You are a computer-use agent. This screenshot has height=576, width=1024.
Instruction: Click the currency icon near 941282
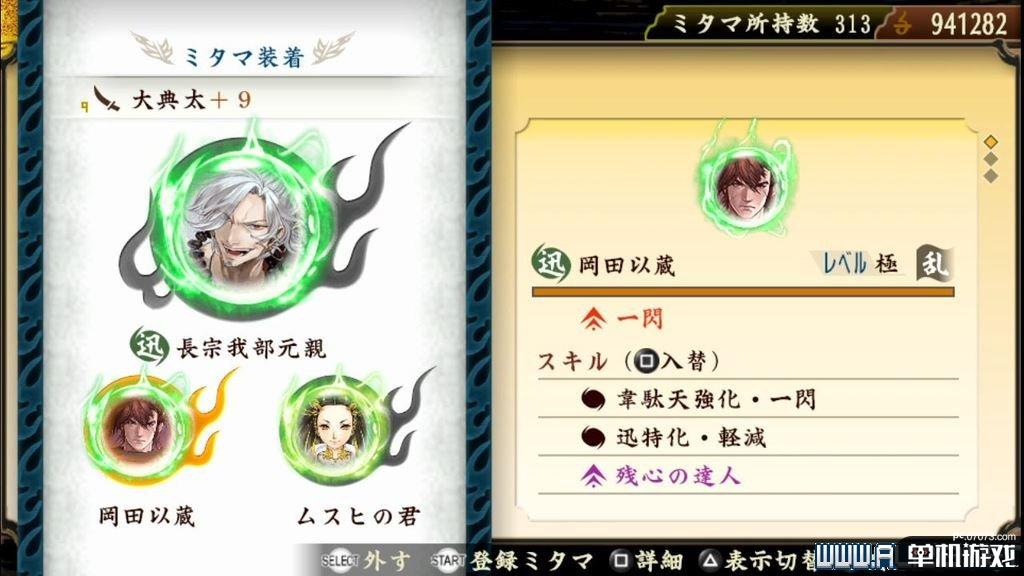pos(903,25)
